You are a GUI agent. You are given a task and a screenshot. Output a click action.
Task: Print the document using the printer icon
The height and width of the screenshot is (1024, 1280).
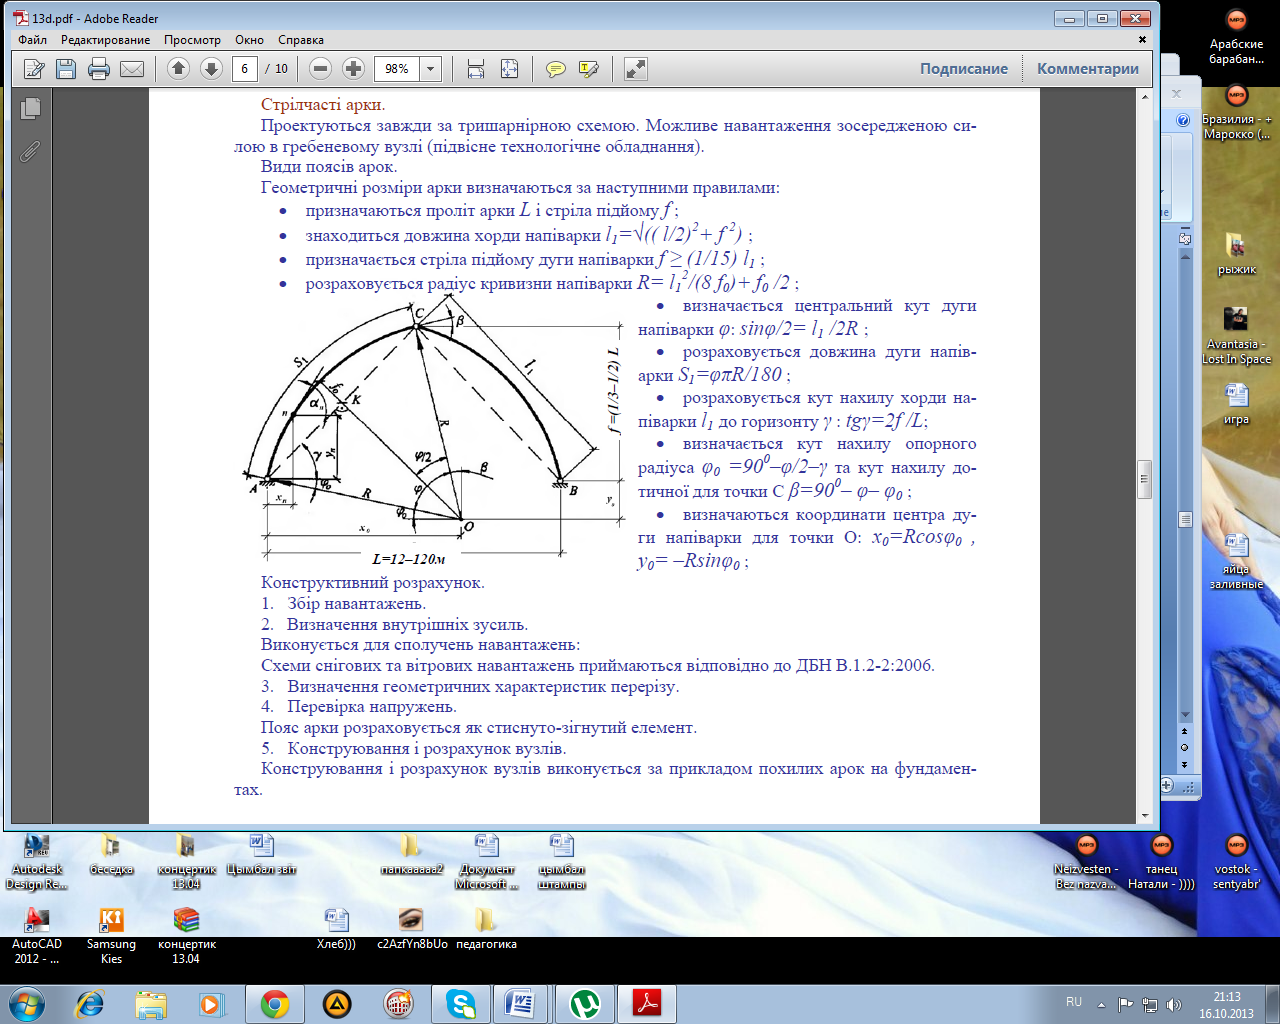pos(98,69)
